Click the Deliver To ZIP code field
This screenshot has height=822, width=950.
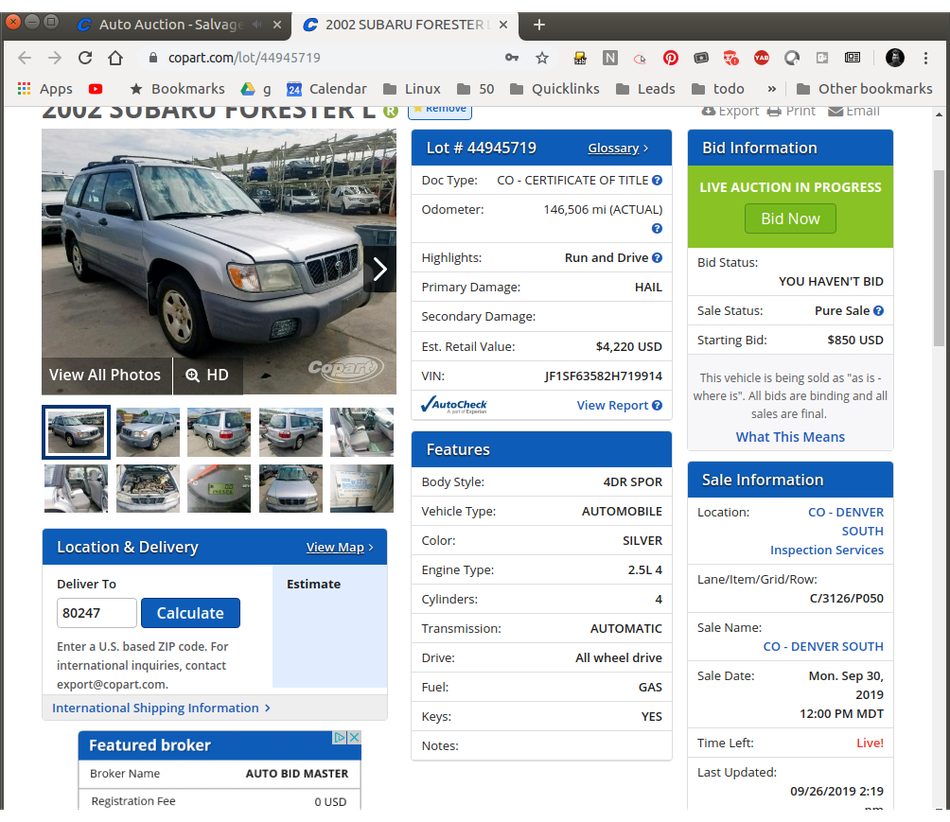(96, 613)
